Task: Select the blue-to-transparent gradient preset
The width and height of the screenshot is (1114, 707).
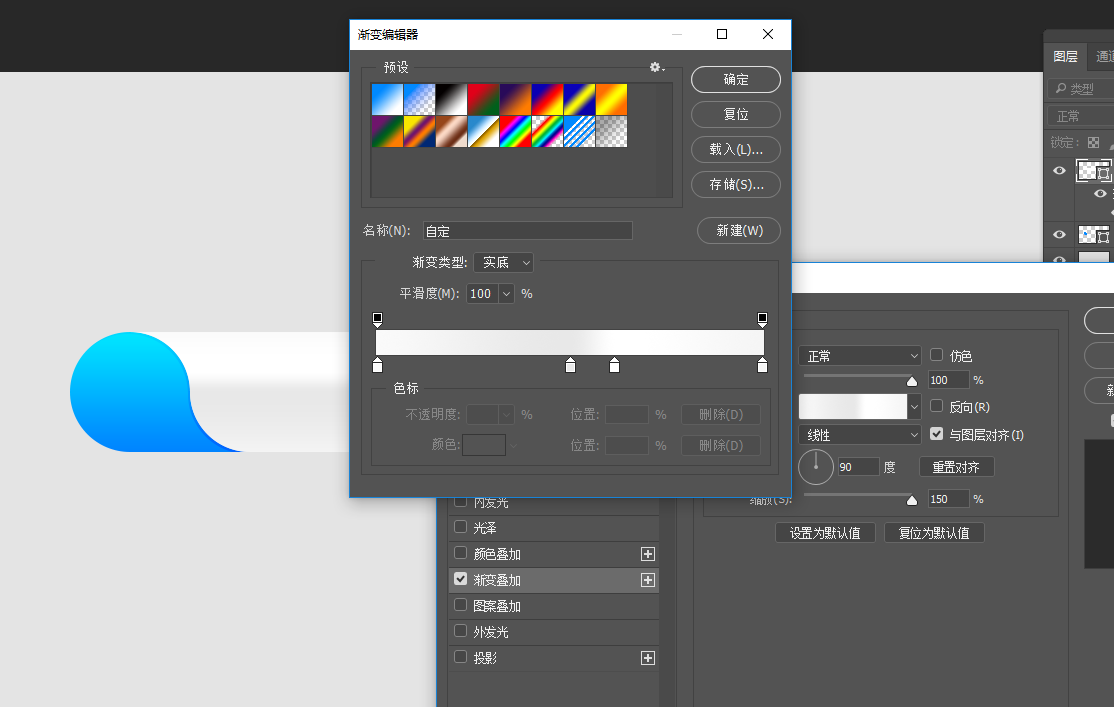Action: point(419,99)
